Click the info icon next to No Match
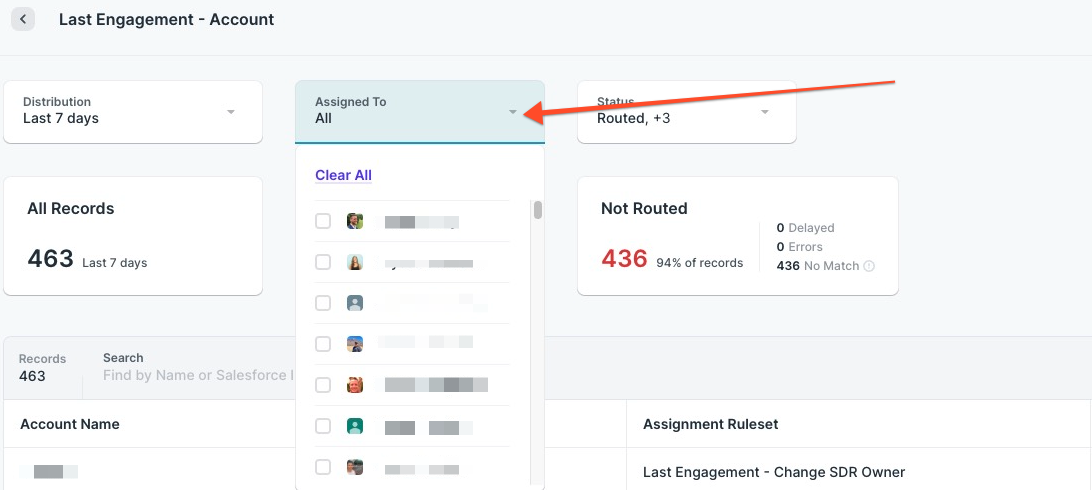The width and height of the screenshot is (1092, 490). 869,267
